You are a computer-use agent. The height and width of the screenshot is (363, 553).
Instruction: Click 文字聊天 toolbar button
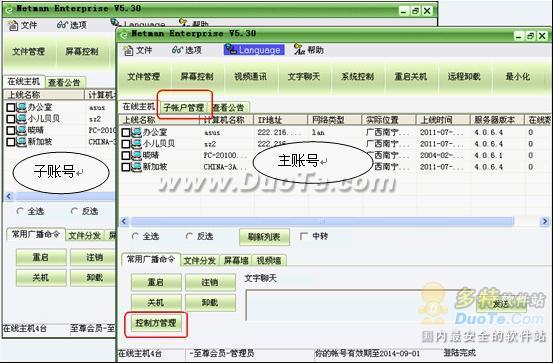[304, 77]
